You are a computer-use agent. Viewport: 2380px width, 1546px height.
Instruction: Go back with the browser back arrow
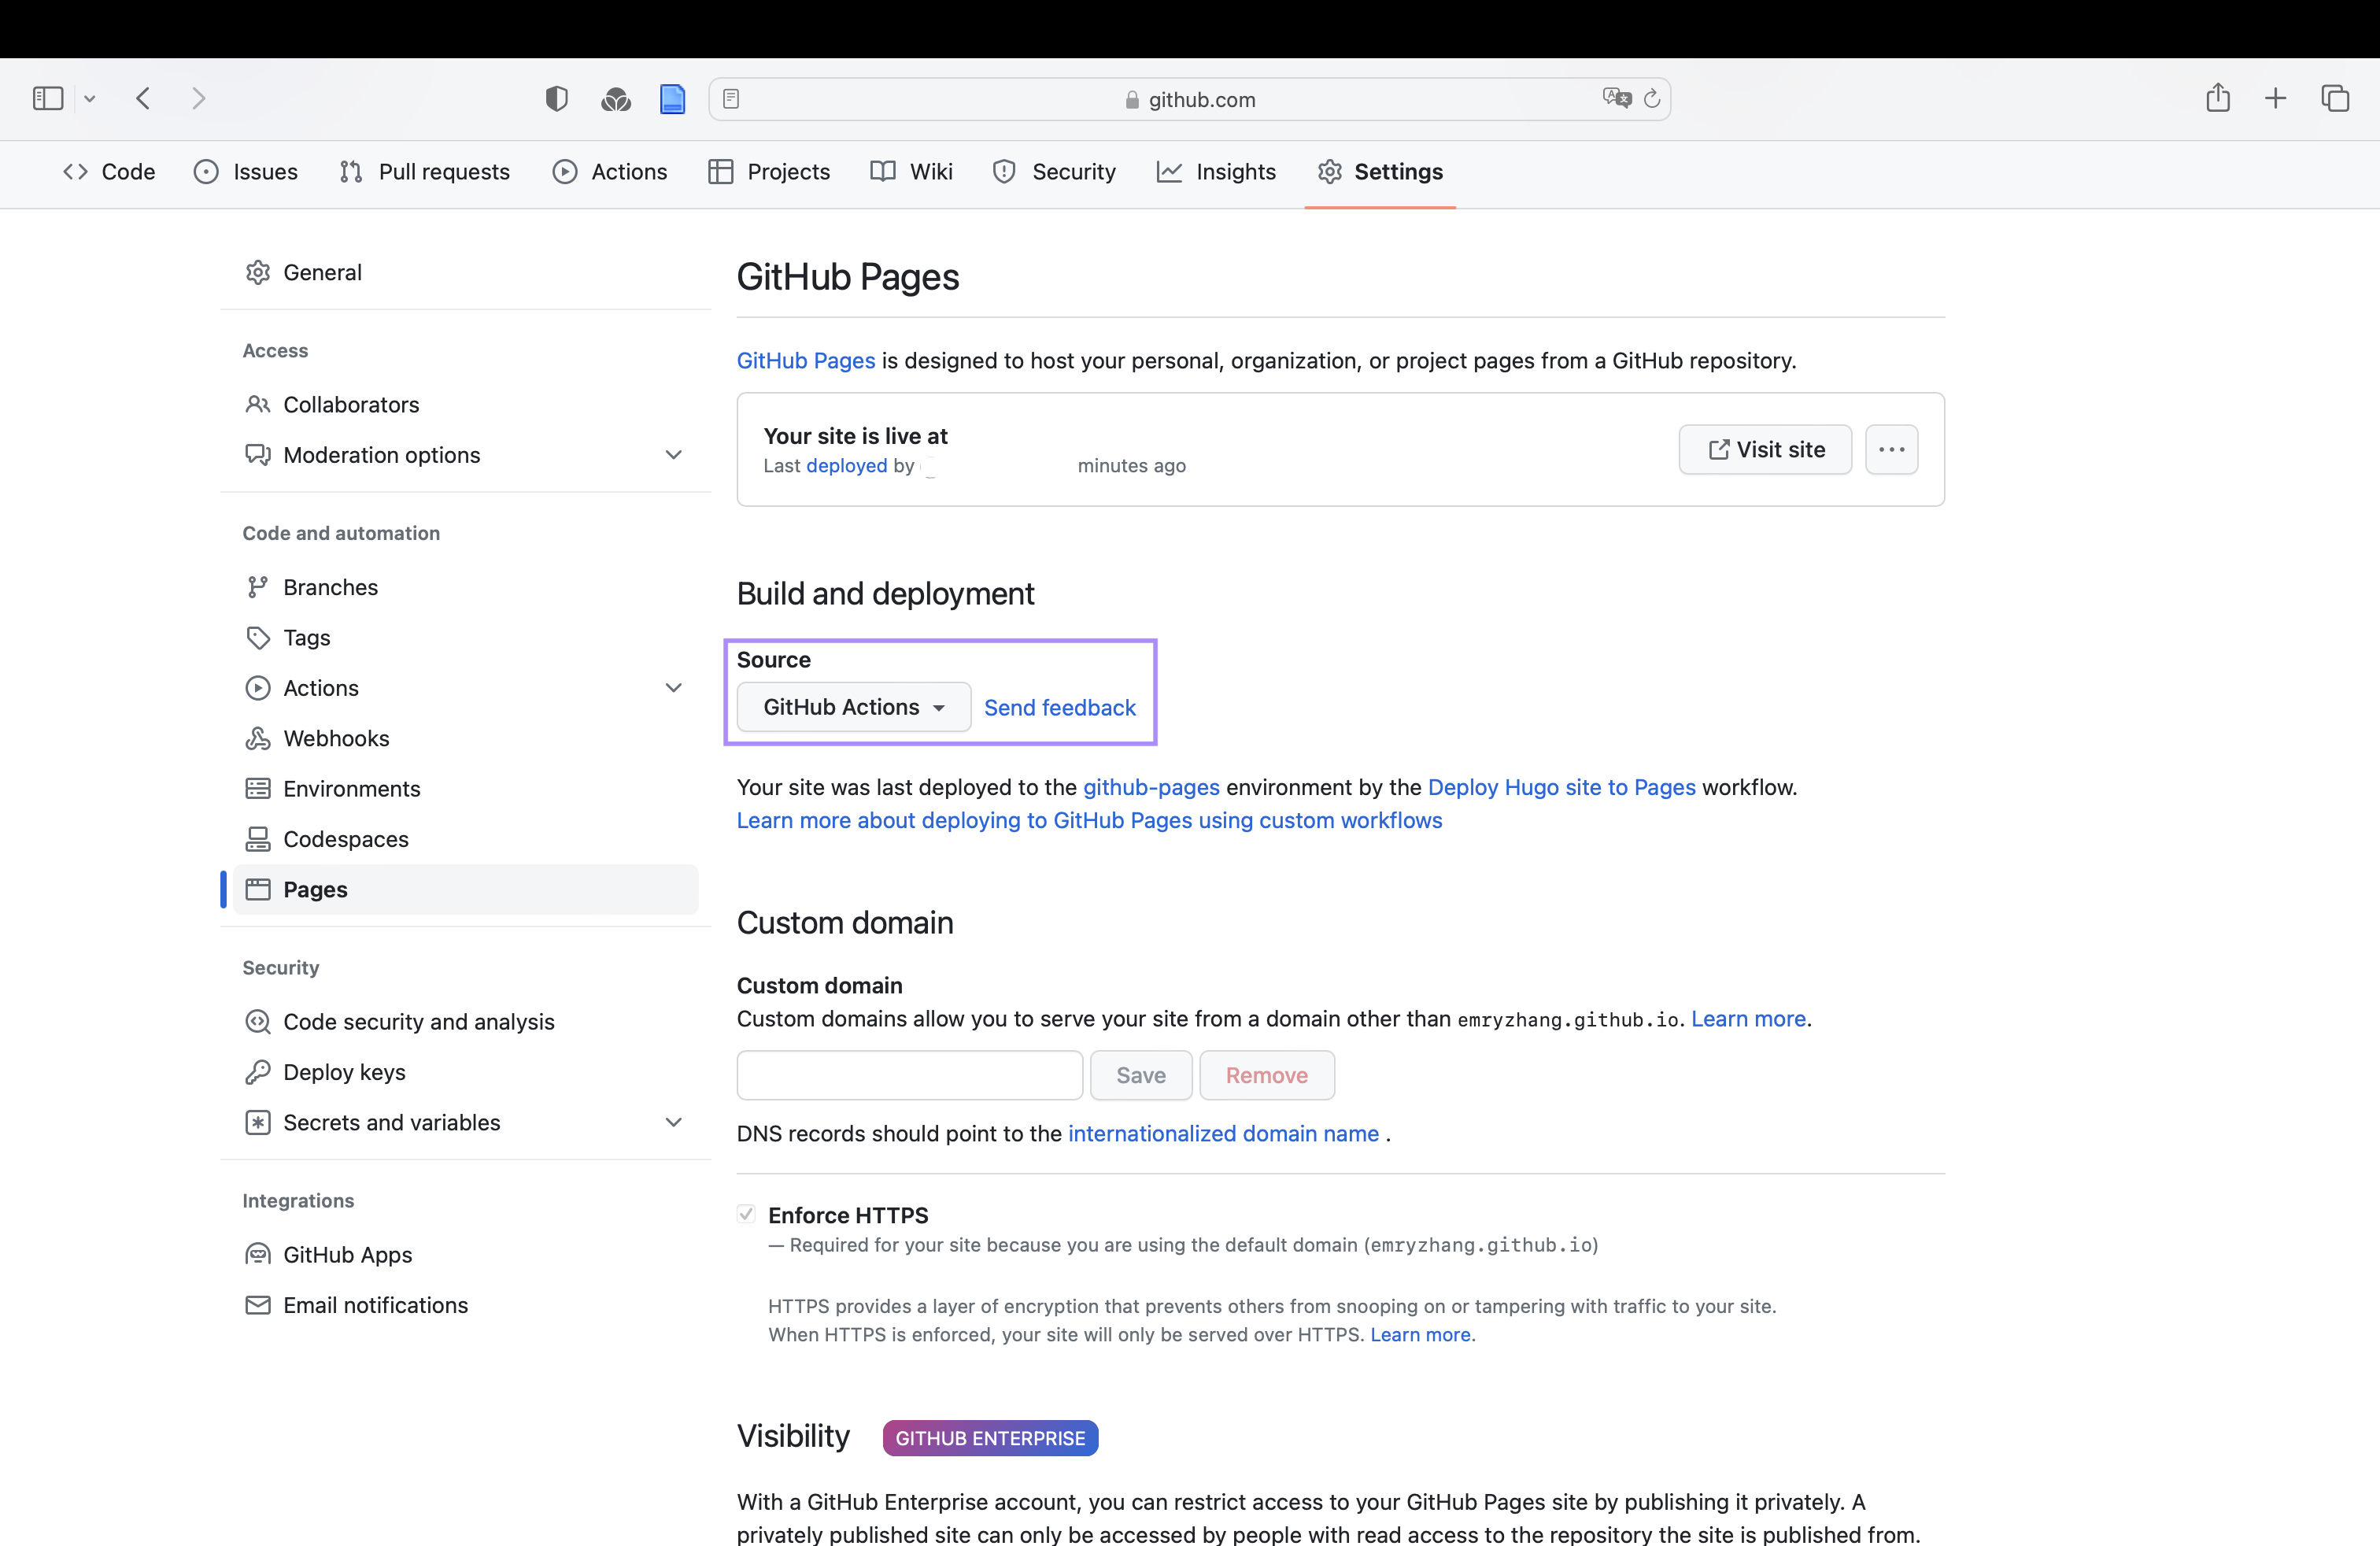click(143, 98)
